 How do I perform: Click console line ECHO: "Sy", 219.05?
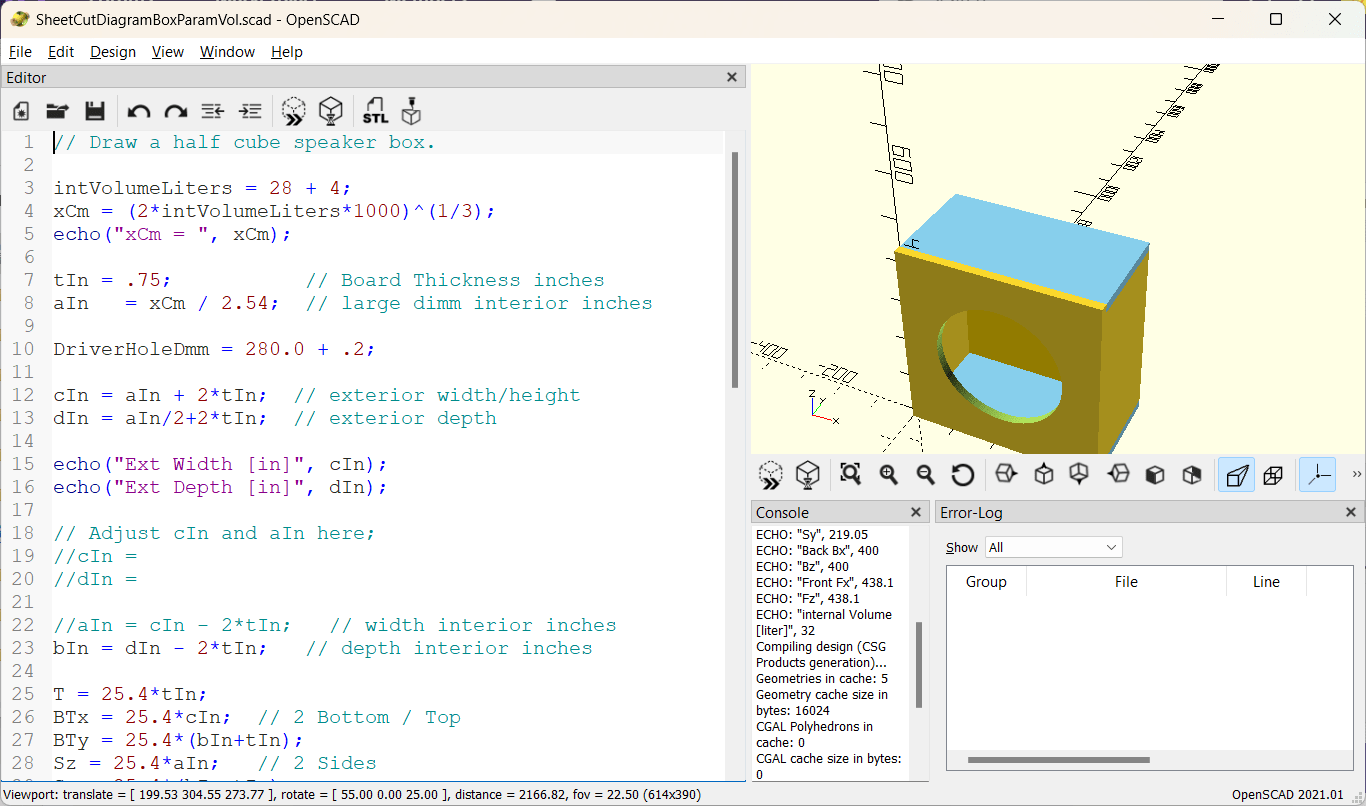[812, 535]
